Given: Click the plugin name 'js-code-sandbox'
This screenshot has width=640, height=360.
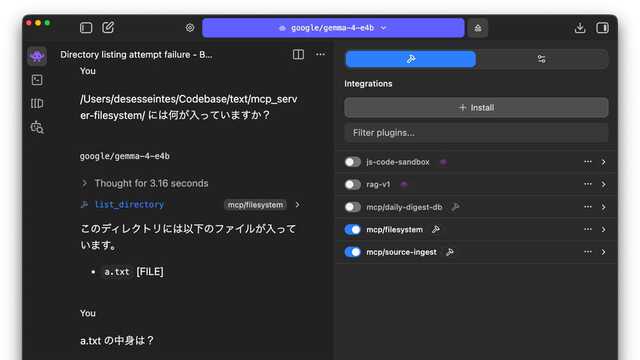Looking at the screenshot, I should [398, 162].
